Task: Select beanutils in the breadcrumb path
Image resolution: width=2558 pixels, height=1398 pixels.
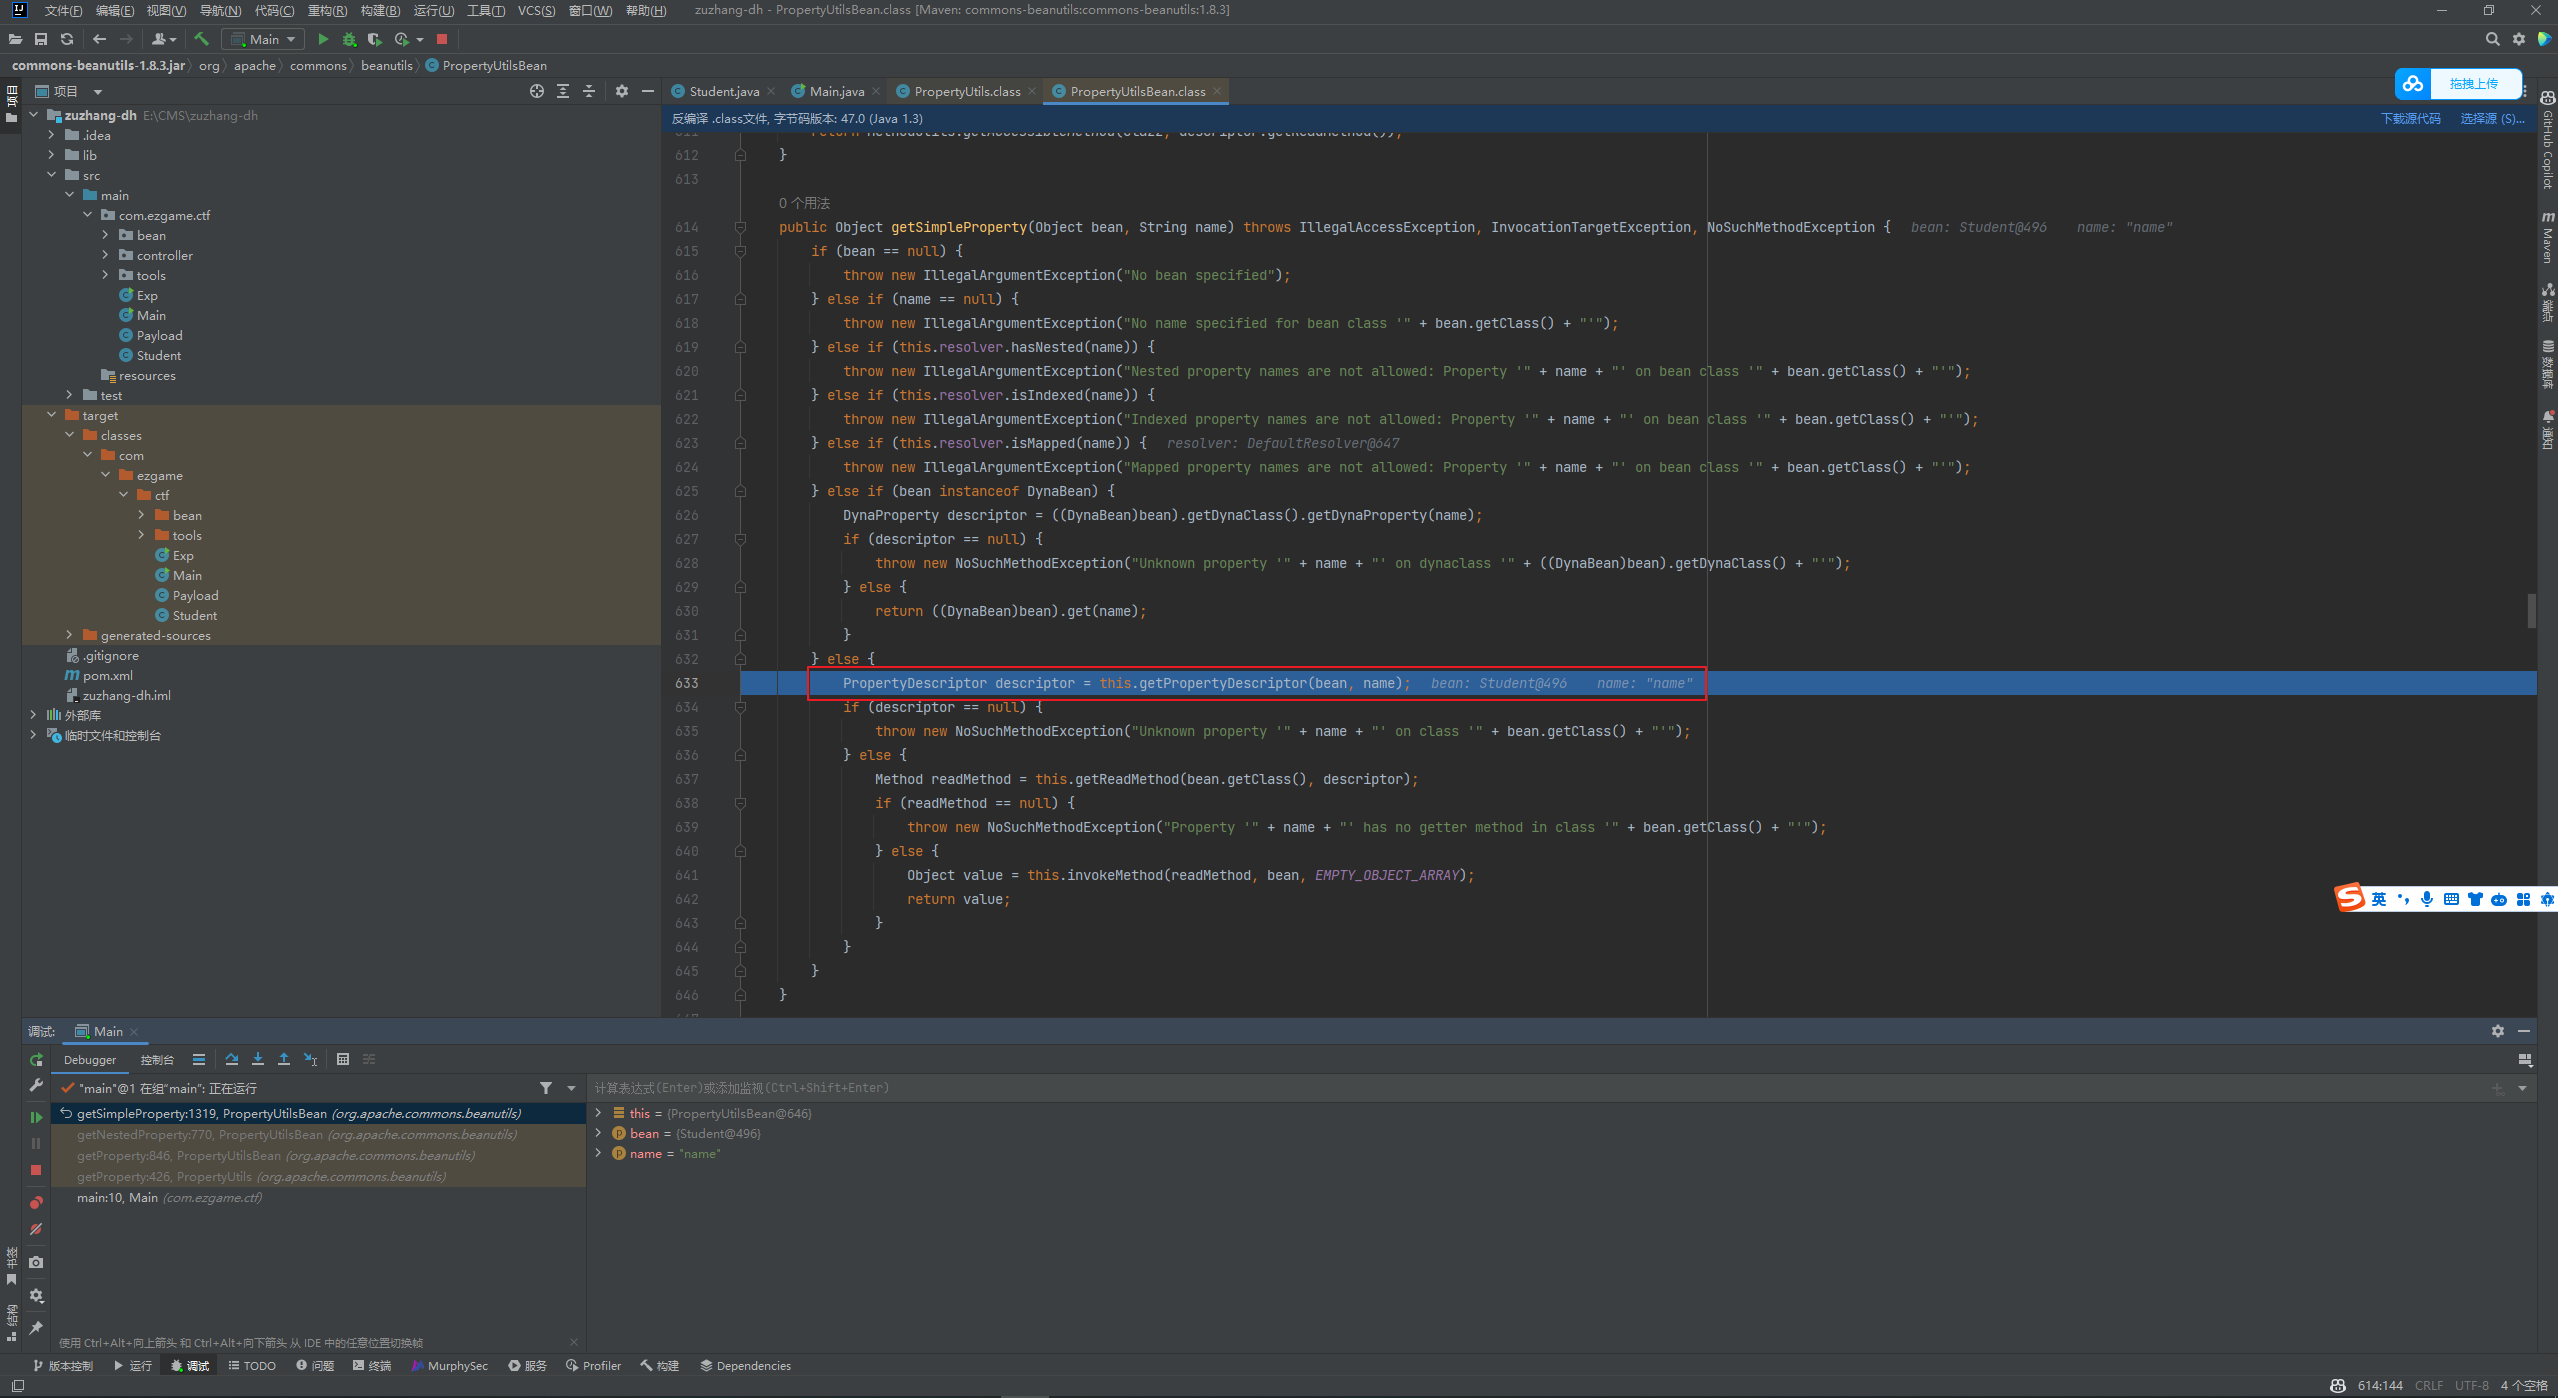Action: 386,66
